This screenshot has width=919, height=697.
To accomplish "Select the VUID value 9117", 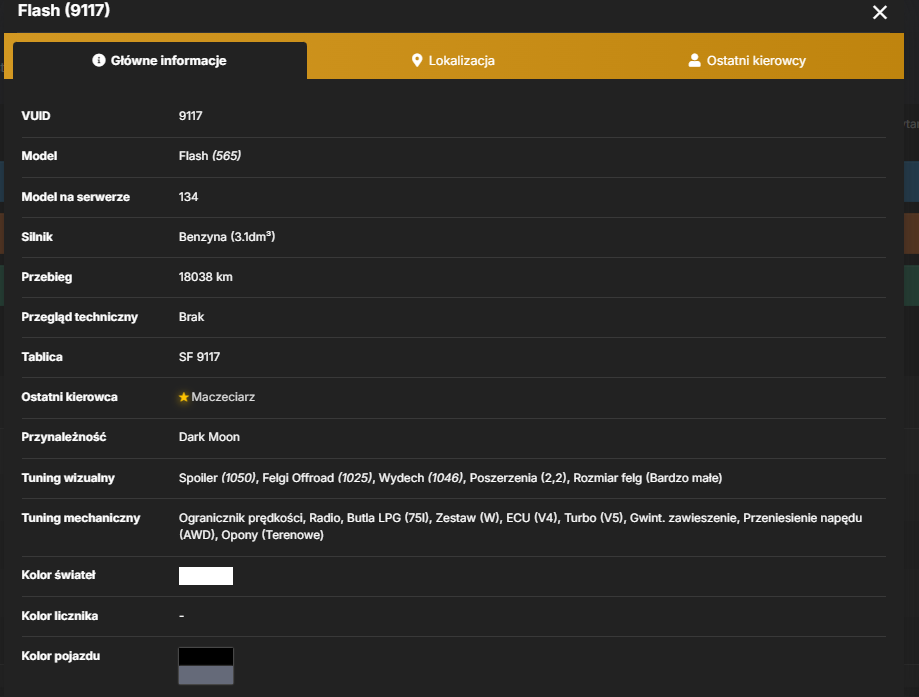I will (190, 115).
